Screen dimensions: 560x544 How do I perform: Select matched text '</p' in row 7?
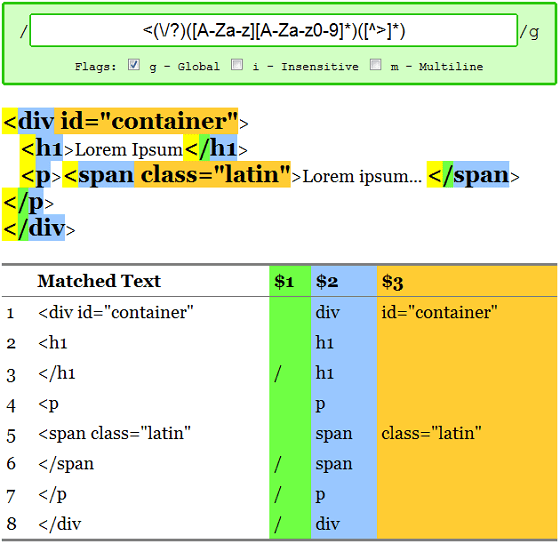[52, 495]
